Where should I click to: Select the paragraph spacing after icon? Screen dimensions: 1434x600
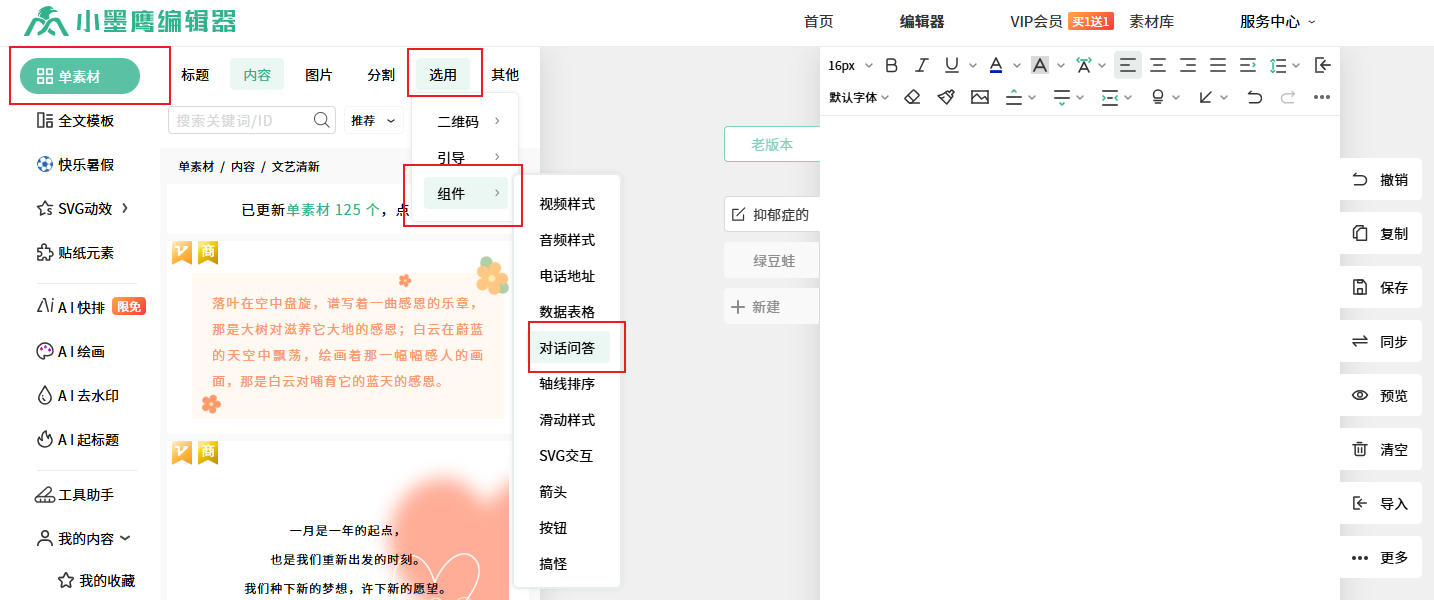1062,97
